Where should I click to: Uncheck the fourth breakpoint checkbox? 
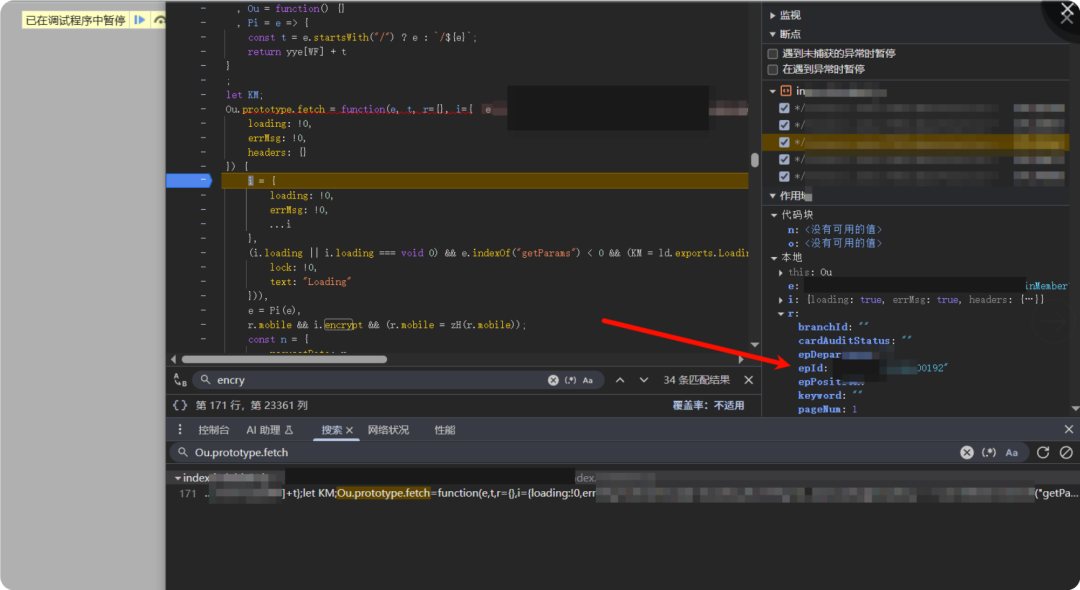tap(784, 160)
